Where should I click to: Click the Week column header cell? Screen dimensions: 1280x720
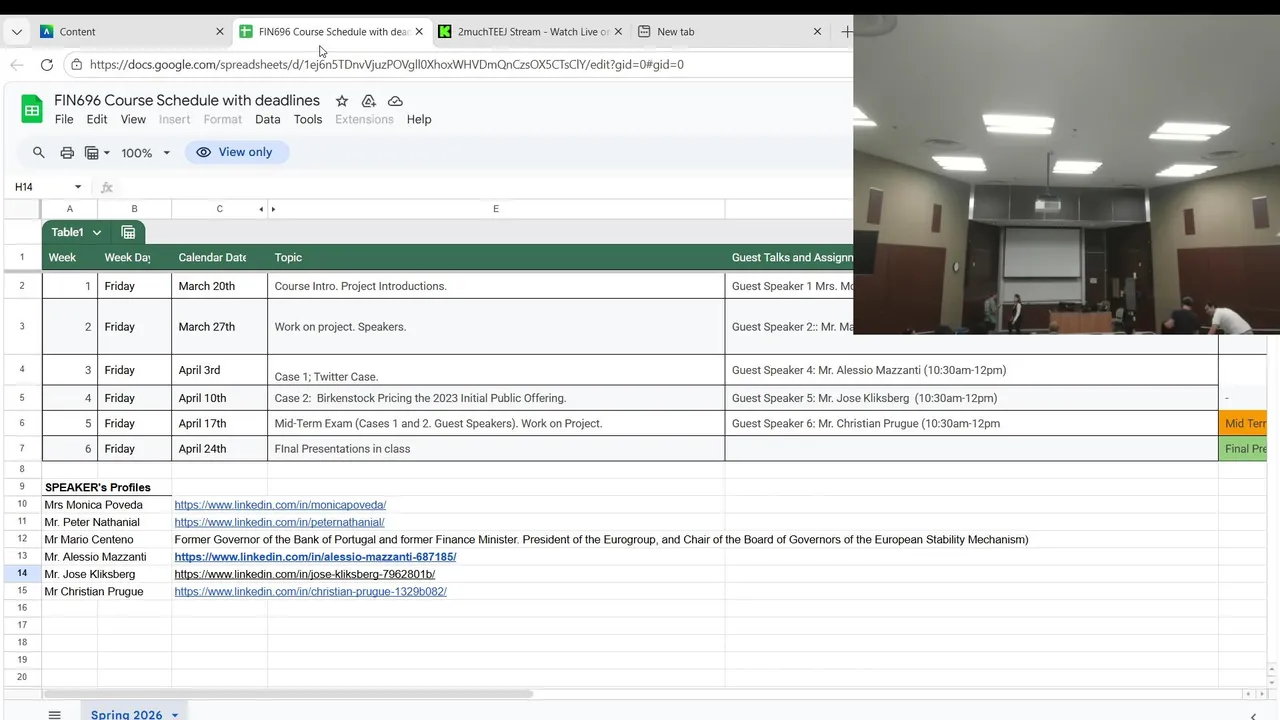pyautogui.click(x=69, y=257)
